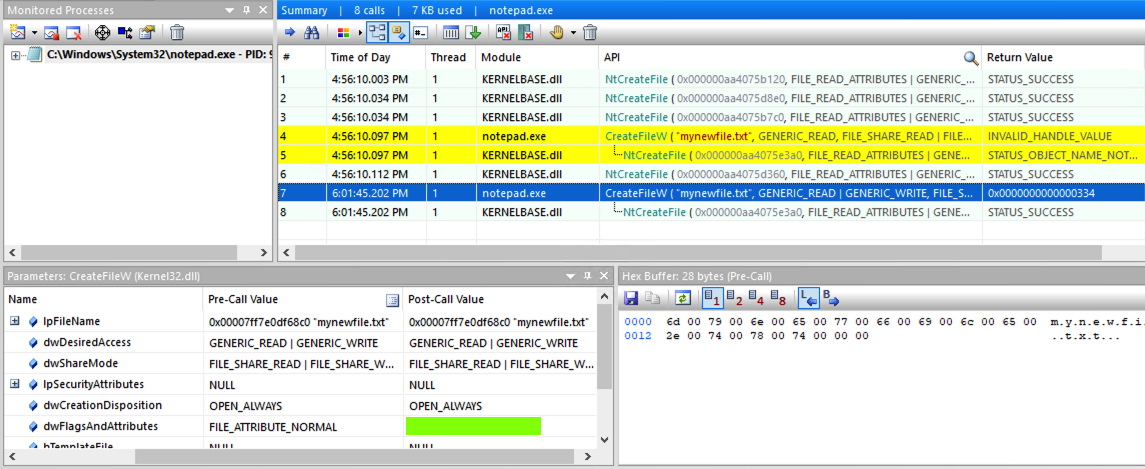1145x469 pixels.
Task: Select 8-byte grouping in Hex Buffer
Action: 778,298
